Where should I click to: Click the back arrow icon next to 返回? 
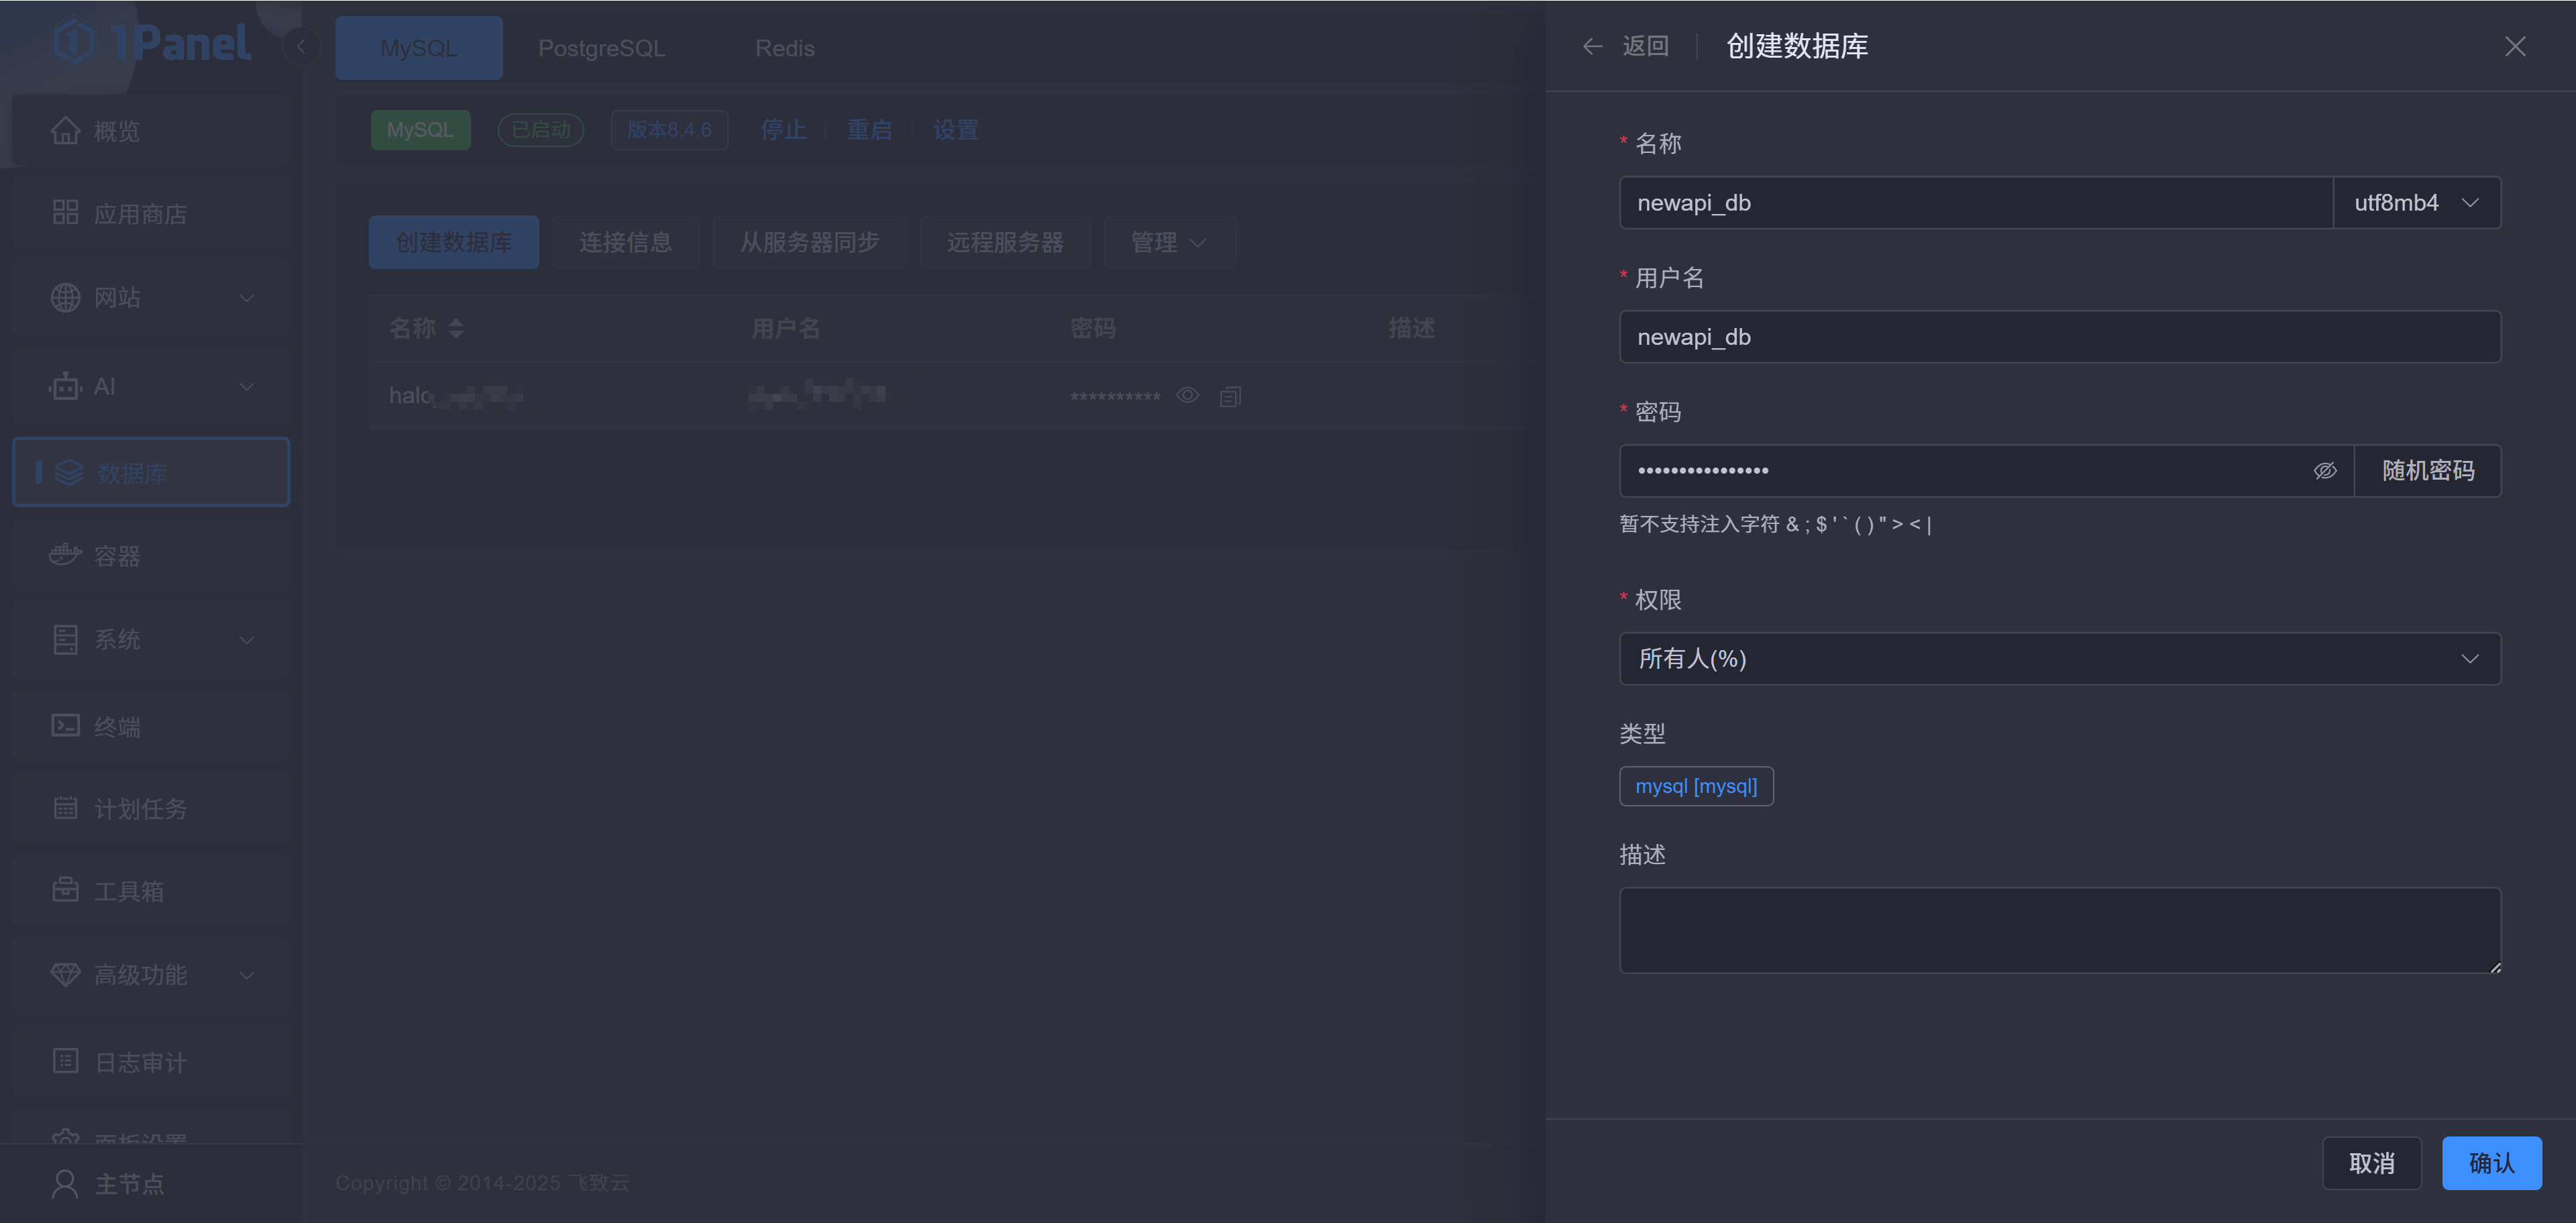1592,46
